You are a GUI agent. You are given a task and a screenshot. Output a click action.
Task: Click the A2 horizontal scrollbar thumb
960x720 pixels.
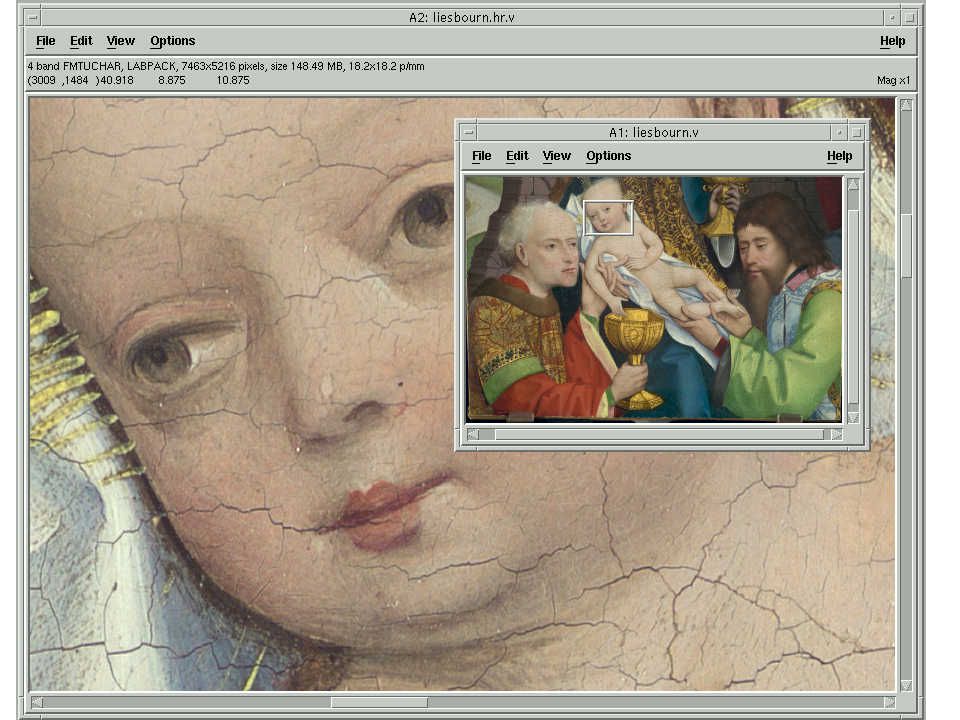[x=379, y=702]
